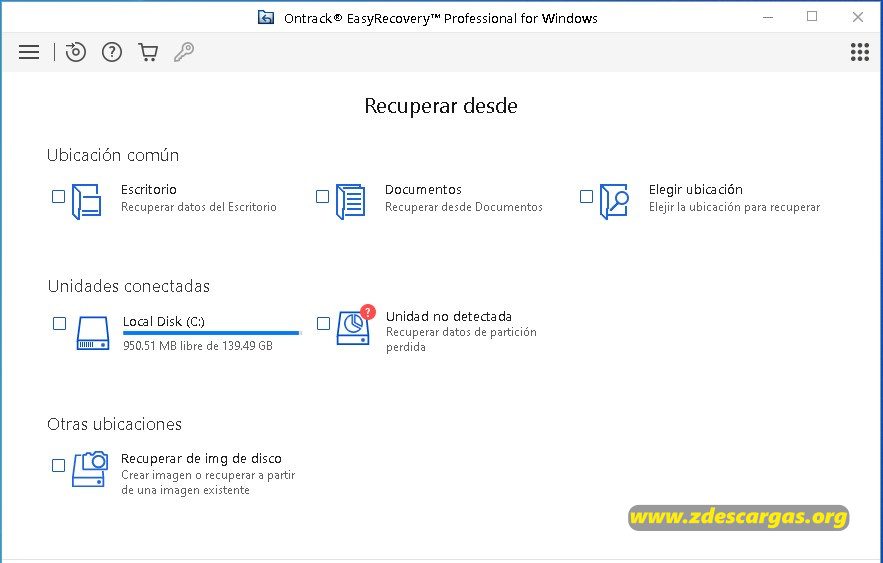Viewport: 883px width, 563px height.
Task: Click the Elegir ubicación folder search icon
Action: click(614, 201)
